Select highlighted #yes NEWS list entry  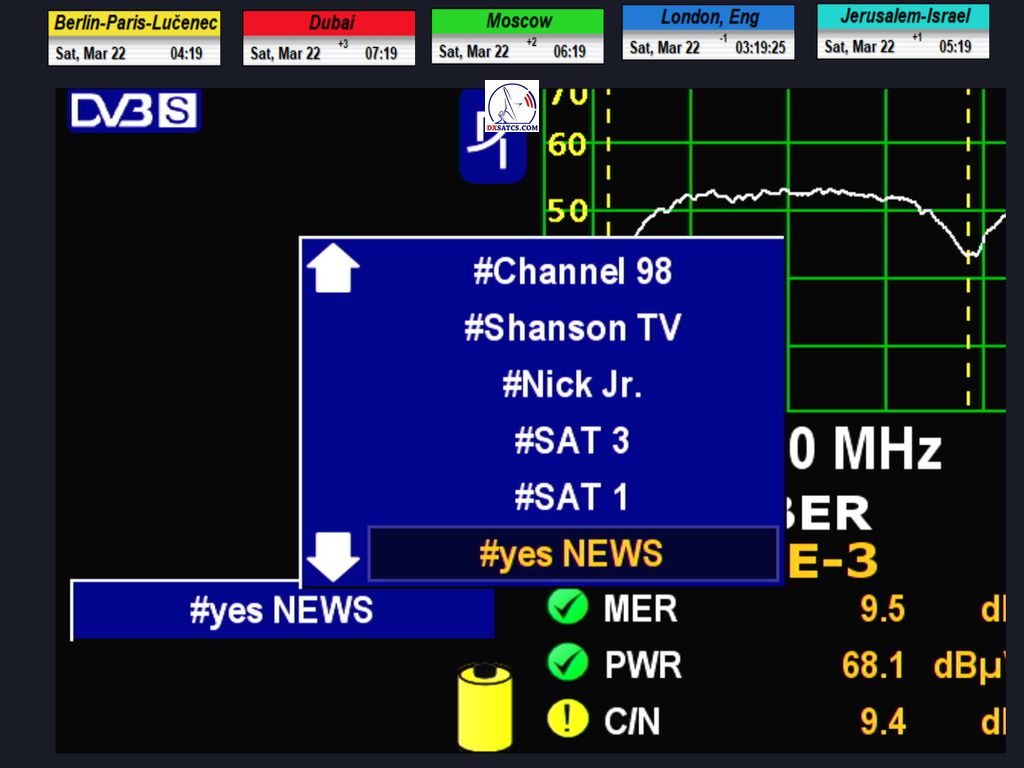click(572, 554)
